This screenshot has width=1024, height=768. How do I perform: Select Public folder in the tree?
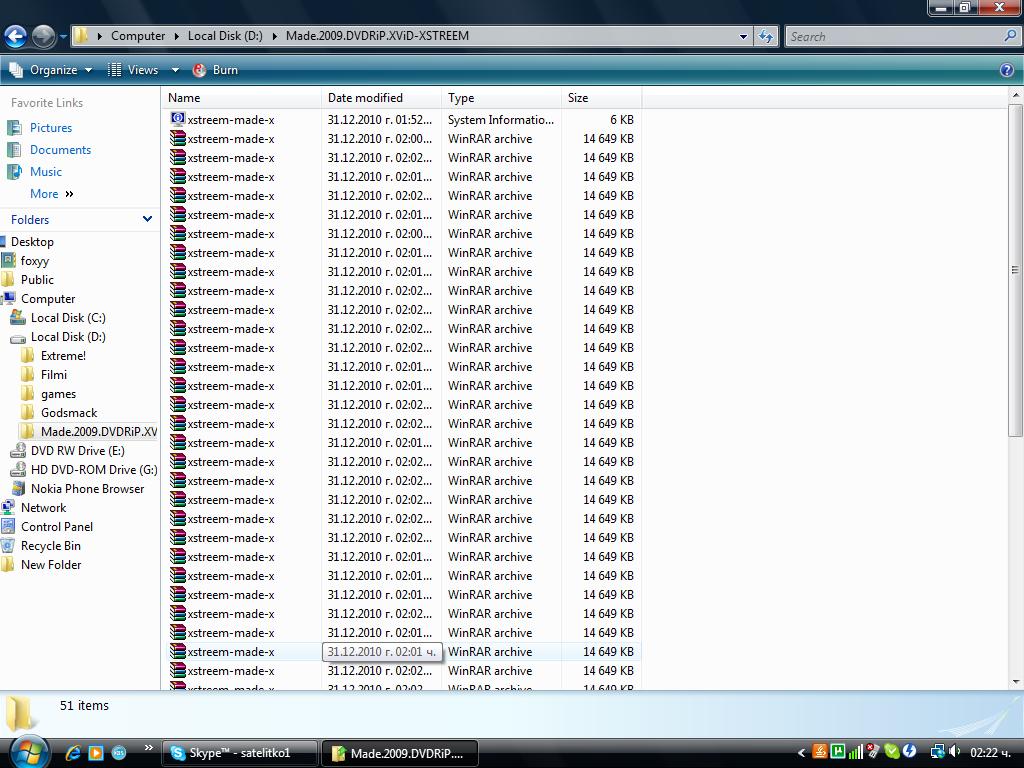(x=37, y=280)
